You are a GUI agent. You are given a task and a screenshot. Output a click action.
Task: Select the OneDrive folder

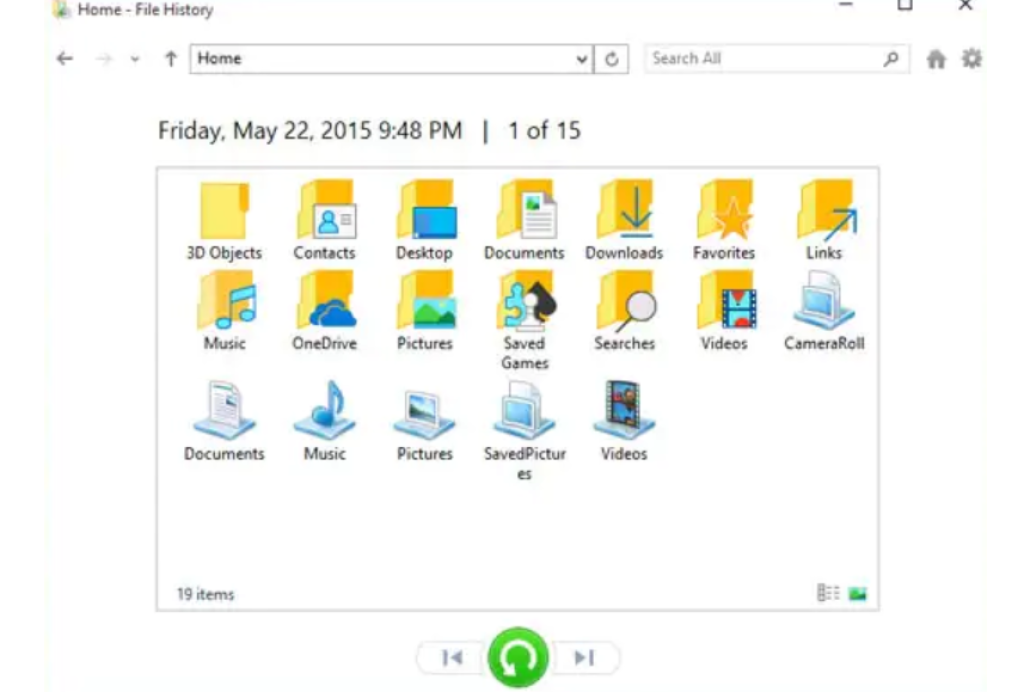coord(325,311)
